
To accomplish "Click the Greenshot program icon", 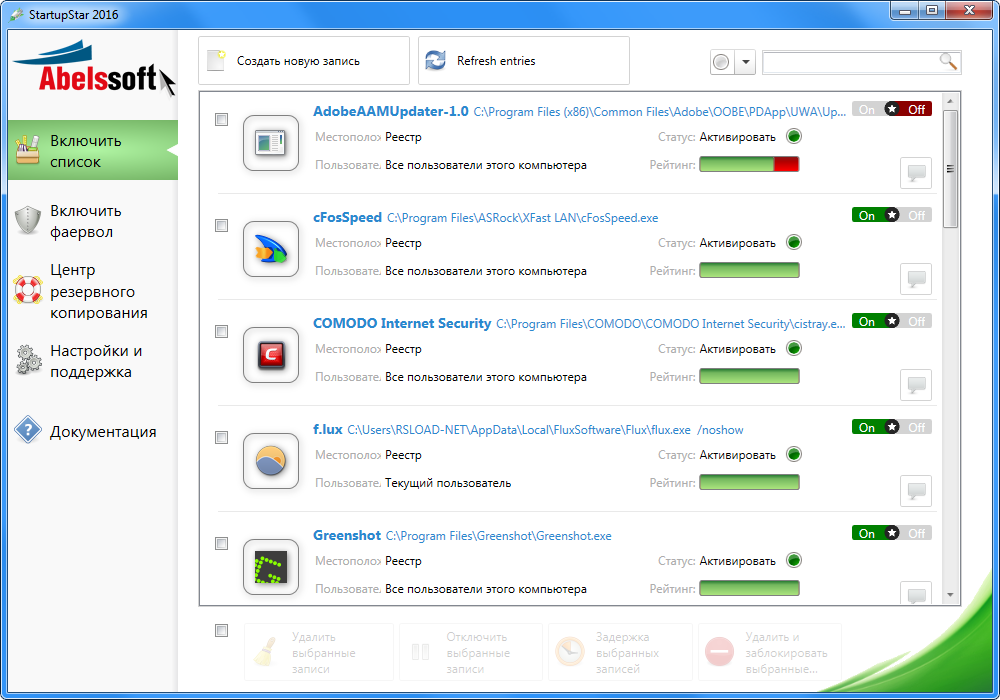I will point(271,566).
